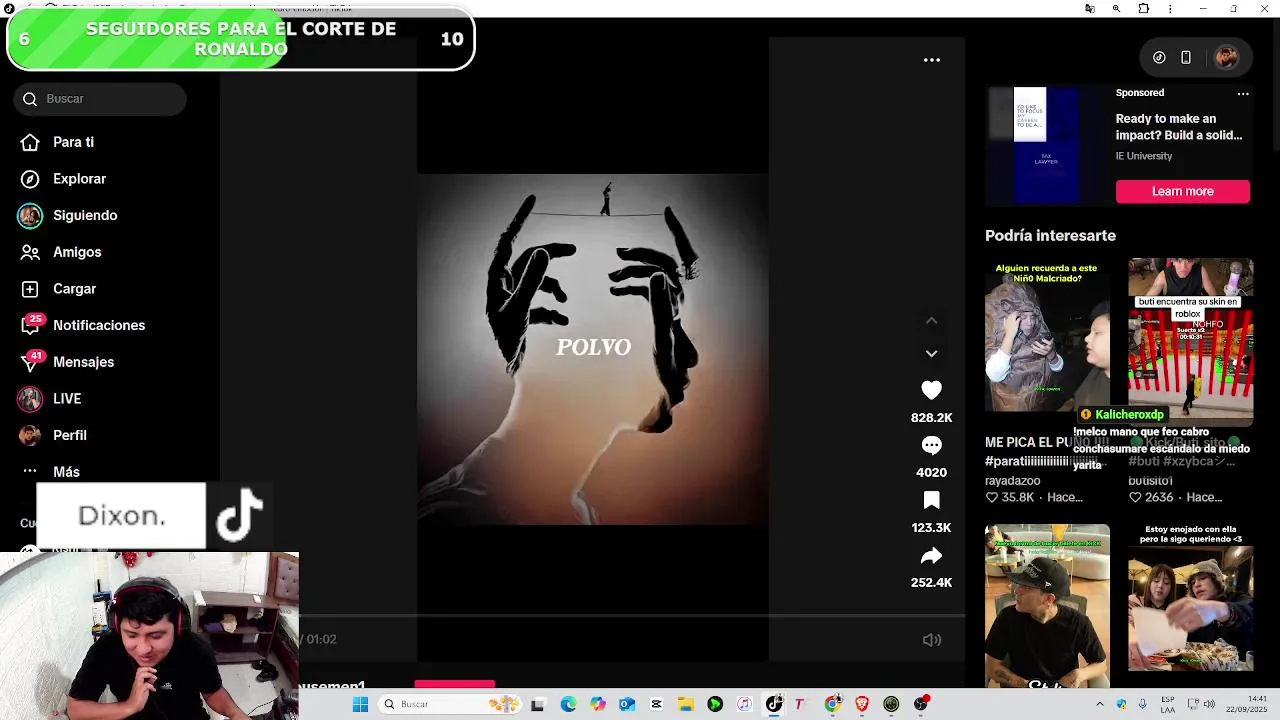
Task: Click the browser zoom magnifier icon
Action: [x=1117, y=9]
